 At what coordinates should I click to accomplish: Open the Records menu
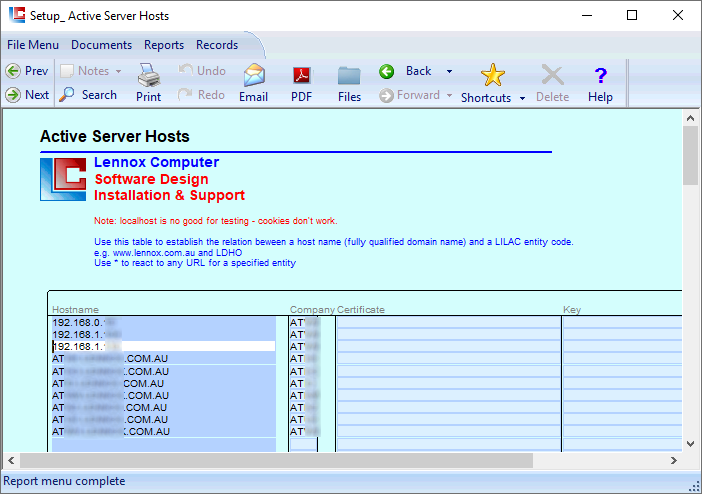(217, 45)
